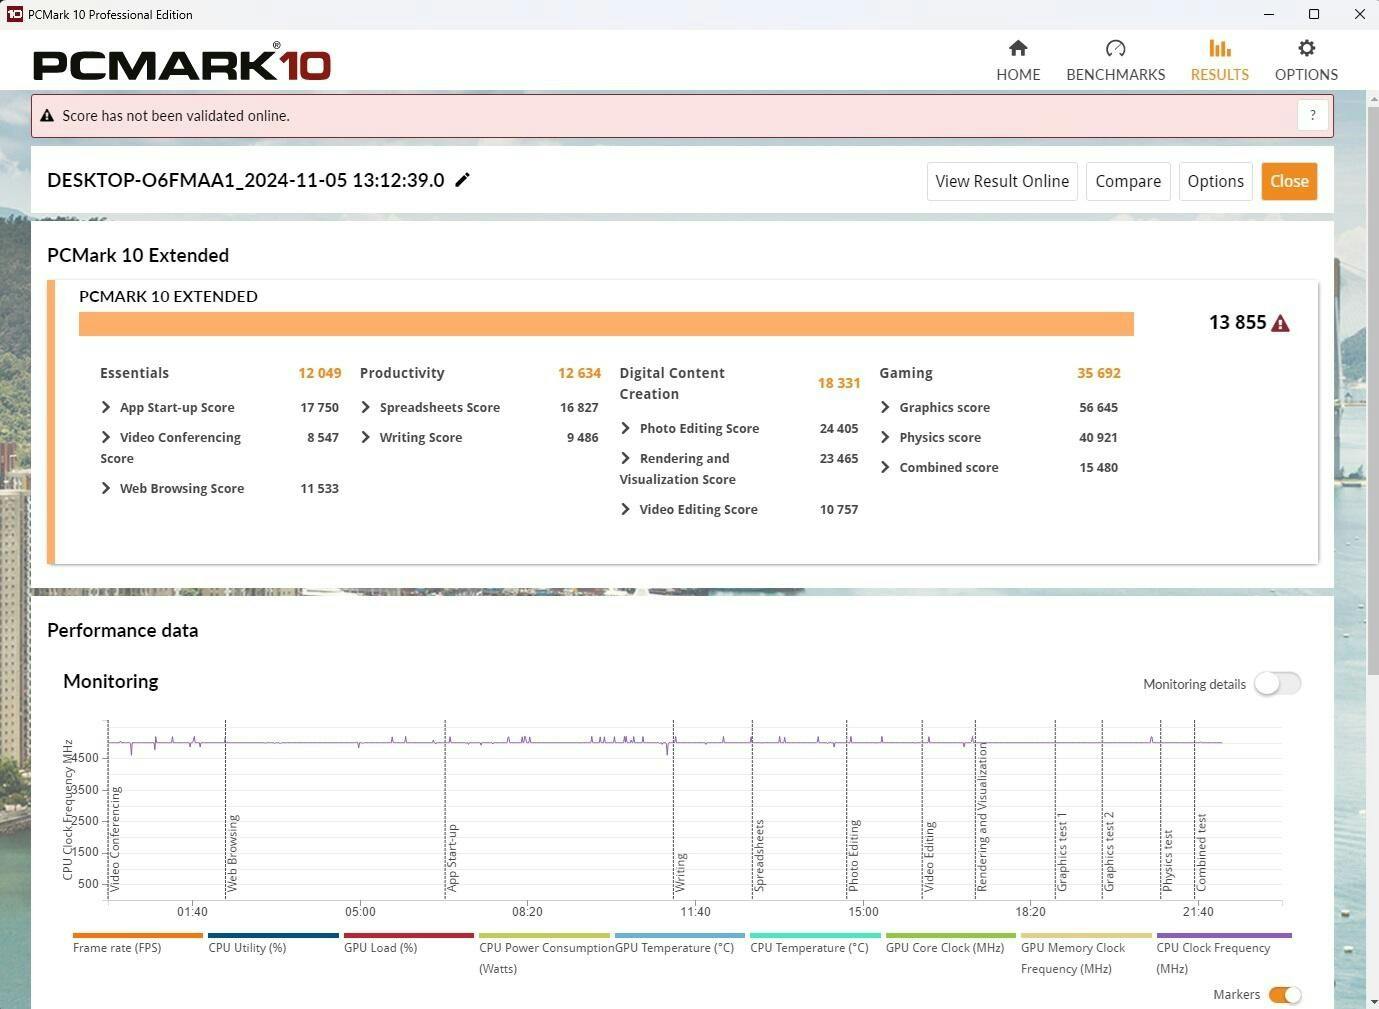Switch to the RESULTS tab
Viewport: 1379px width, 1009px height.
(1219, 60)
